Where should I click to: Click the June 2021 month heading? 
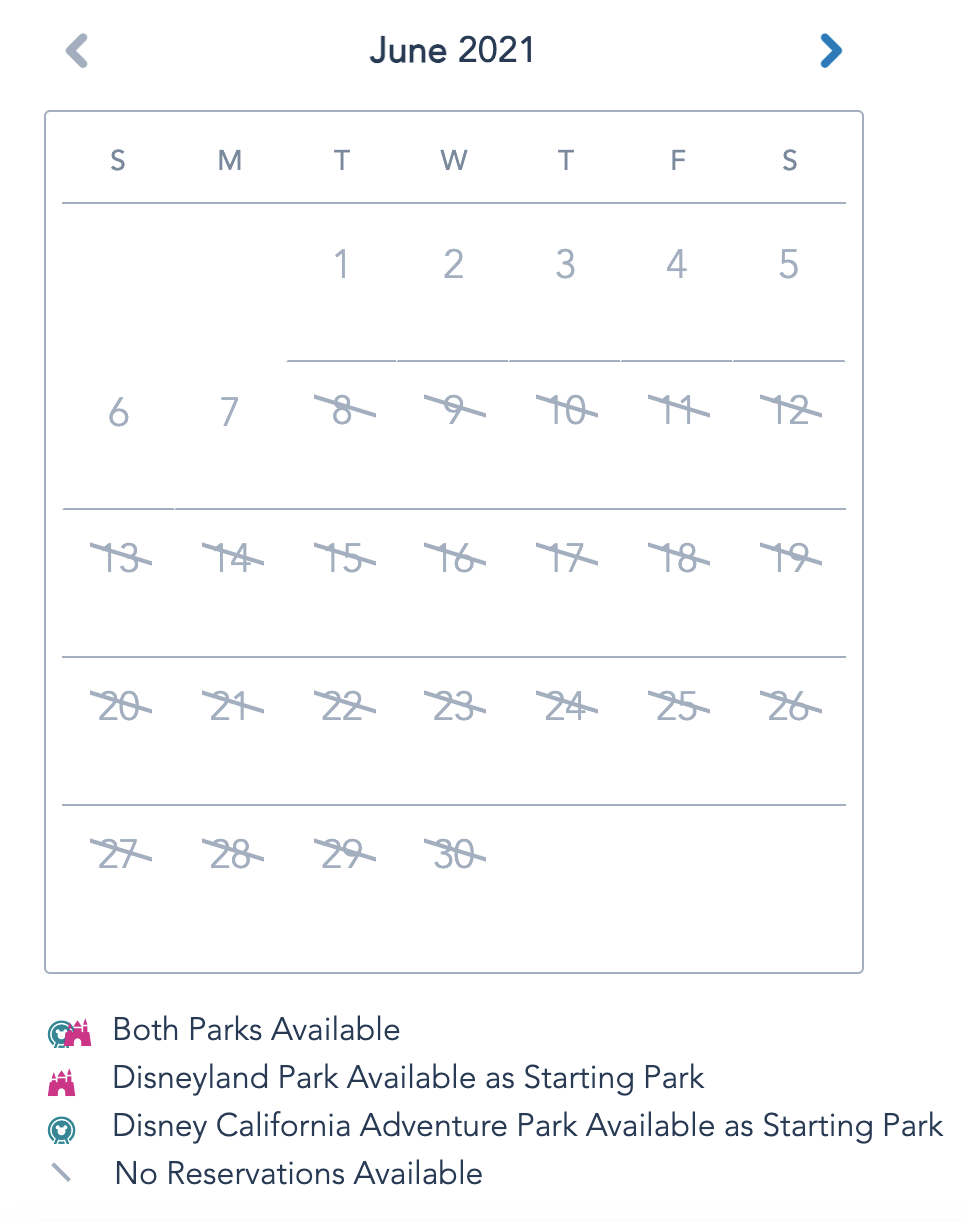[452, 51]
